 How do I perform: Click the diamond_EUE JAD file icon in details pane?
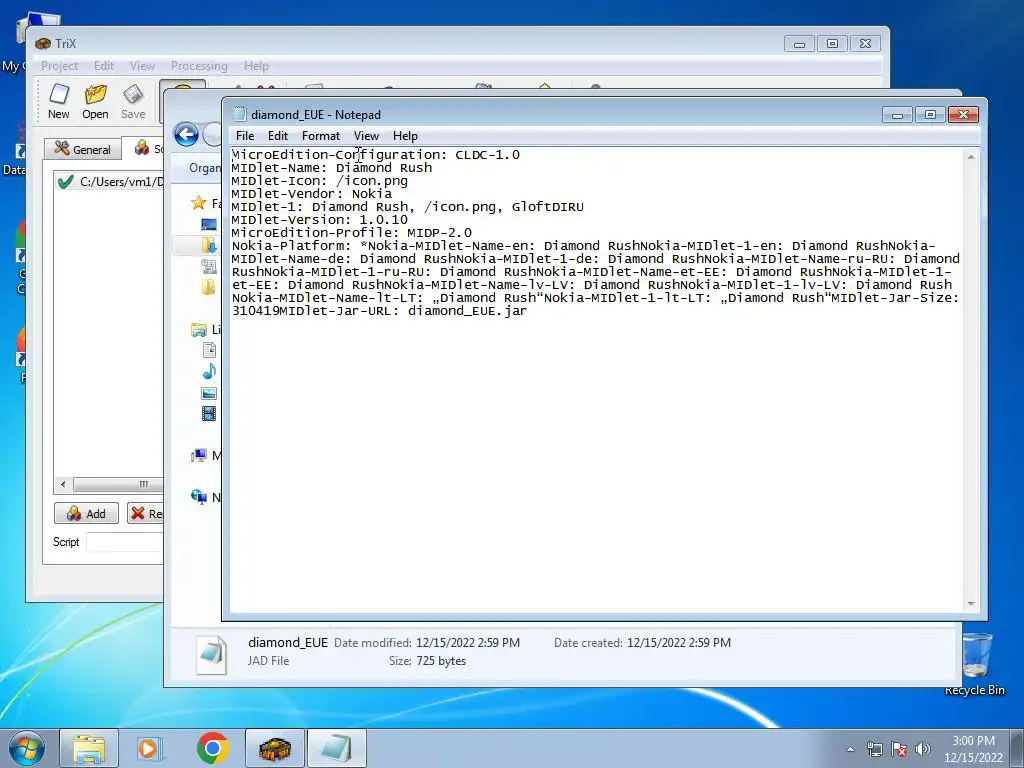212,654
